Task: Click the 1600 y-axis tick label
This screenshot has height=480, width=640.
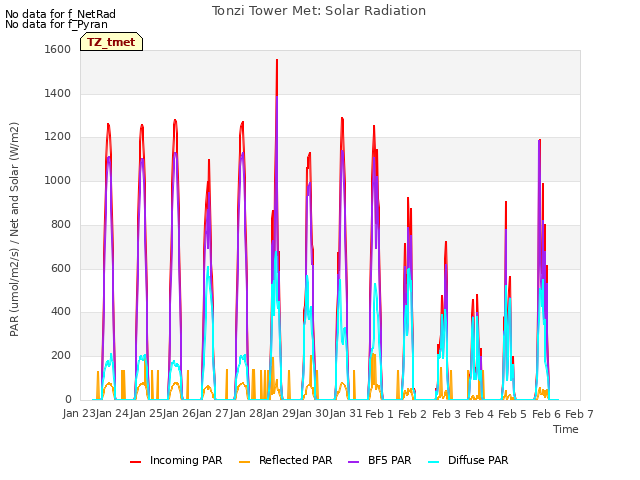Action: point(58,49)
